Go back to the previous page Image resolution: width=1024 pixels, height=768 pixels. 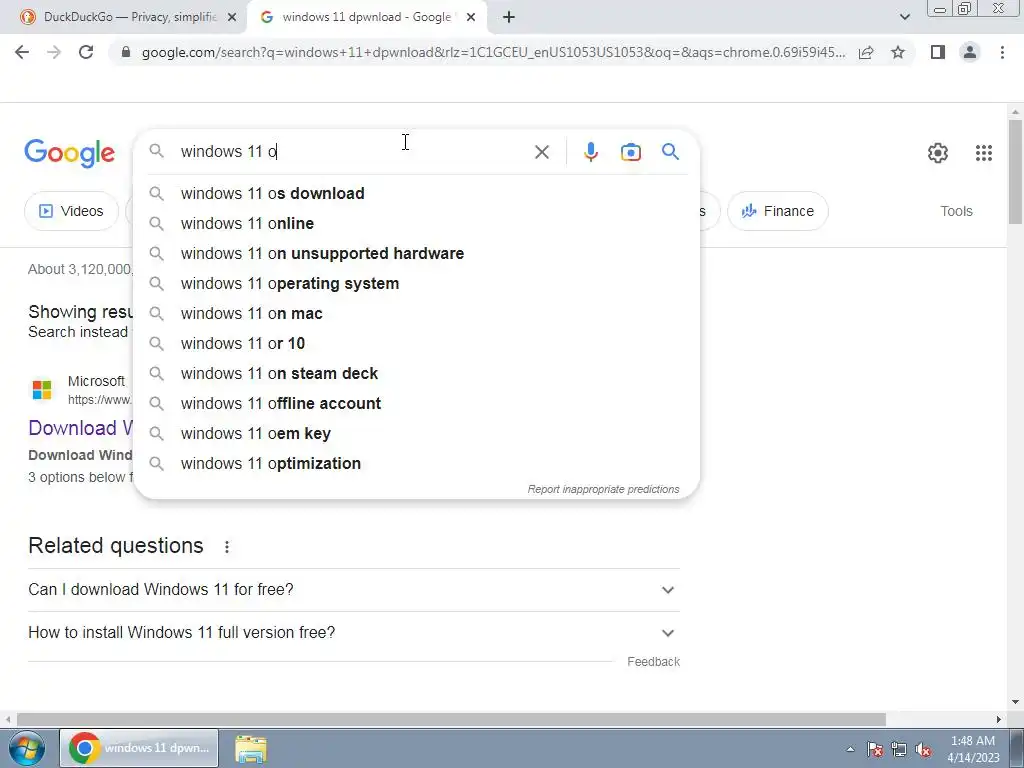(x=22, y=52)
